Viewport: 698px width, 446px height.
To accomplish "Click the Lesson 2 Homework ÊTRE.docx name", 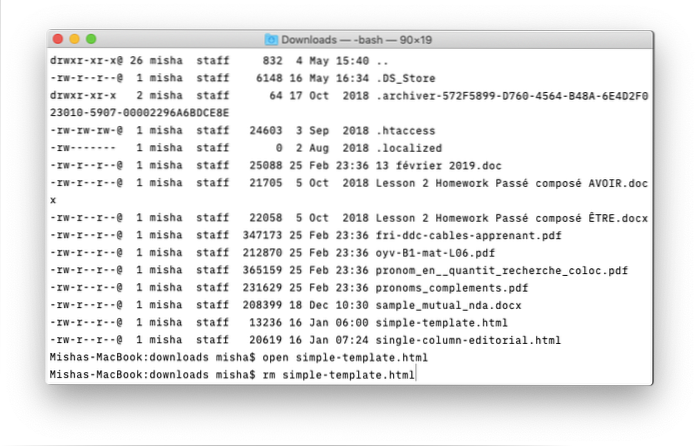I will click(x=512, y=218).
